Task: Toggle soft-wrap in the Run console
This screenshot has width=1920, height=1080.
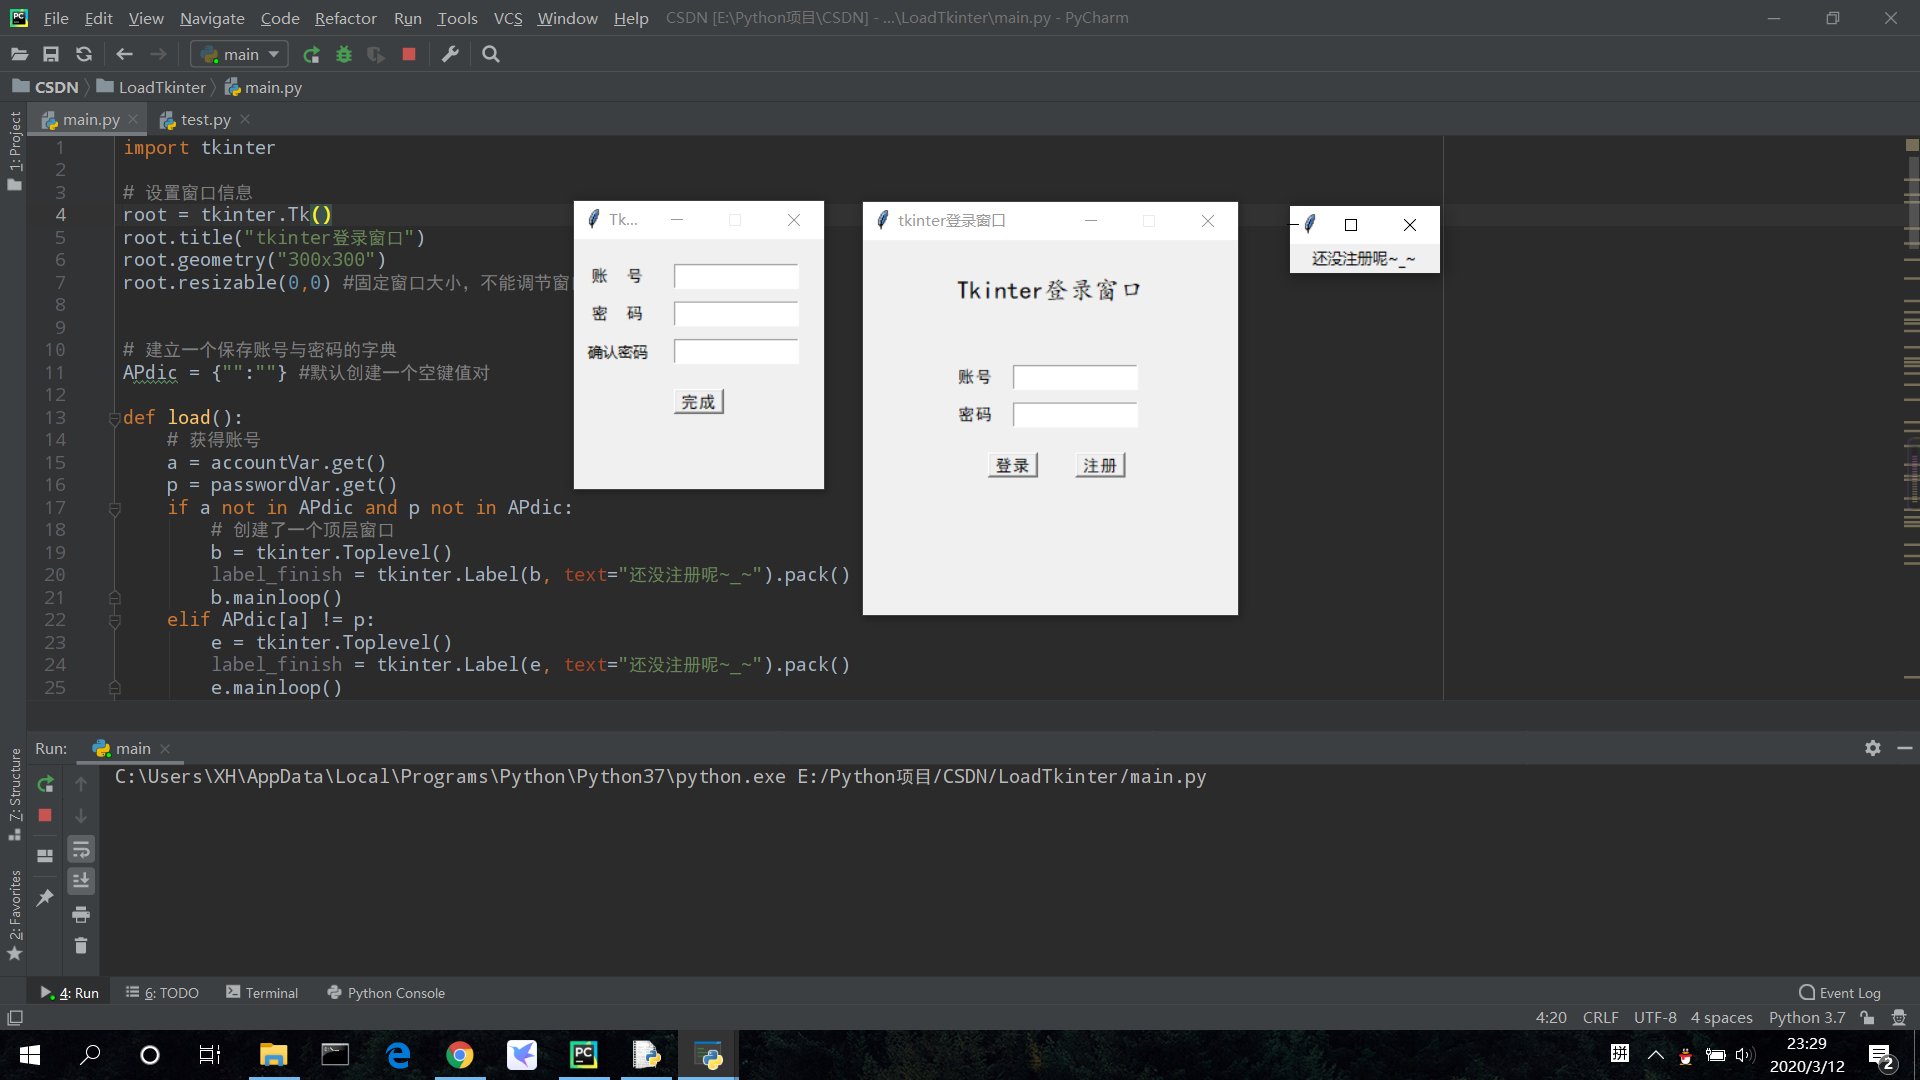Action: (81, 849)
